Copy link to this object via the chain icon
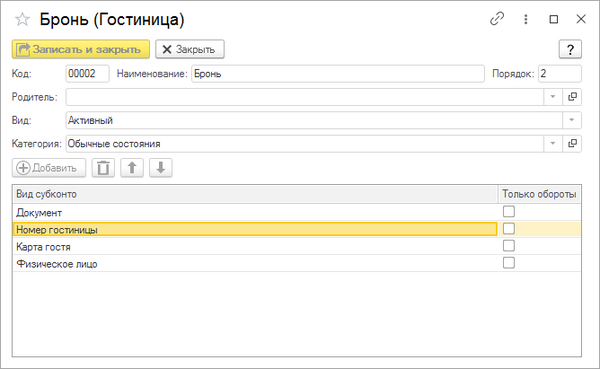The image size is (600, 369). 497,19
